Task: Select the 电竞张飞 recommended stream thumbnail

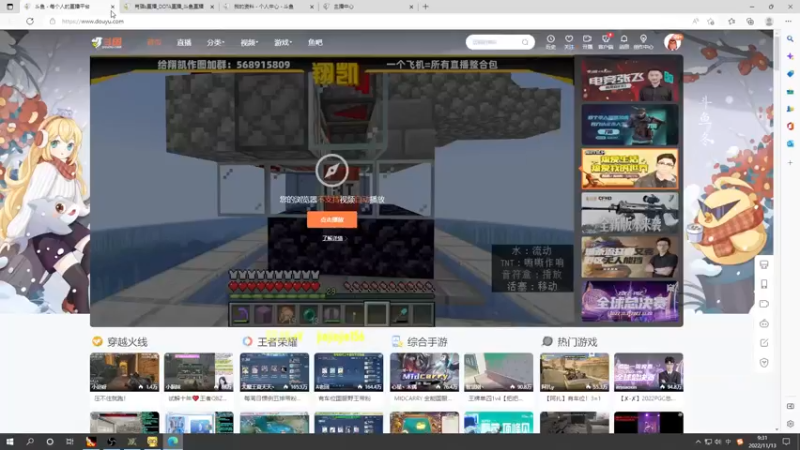Action: tap(630, 81)
